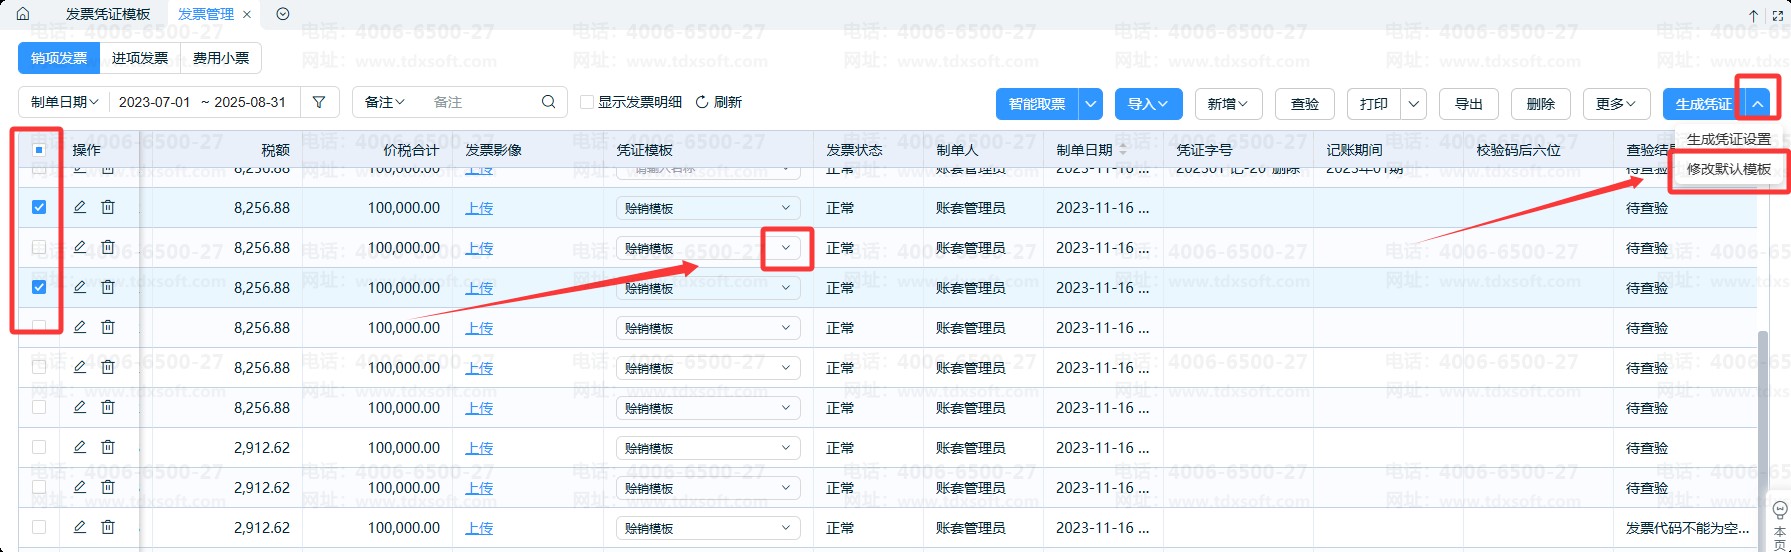Expand the 智能取票 dropdown arrow
The width and height of the screenshot is (1791, 552).
1091,104
